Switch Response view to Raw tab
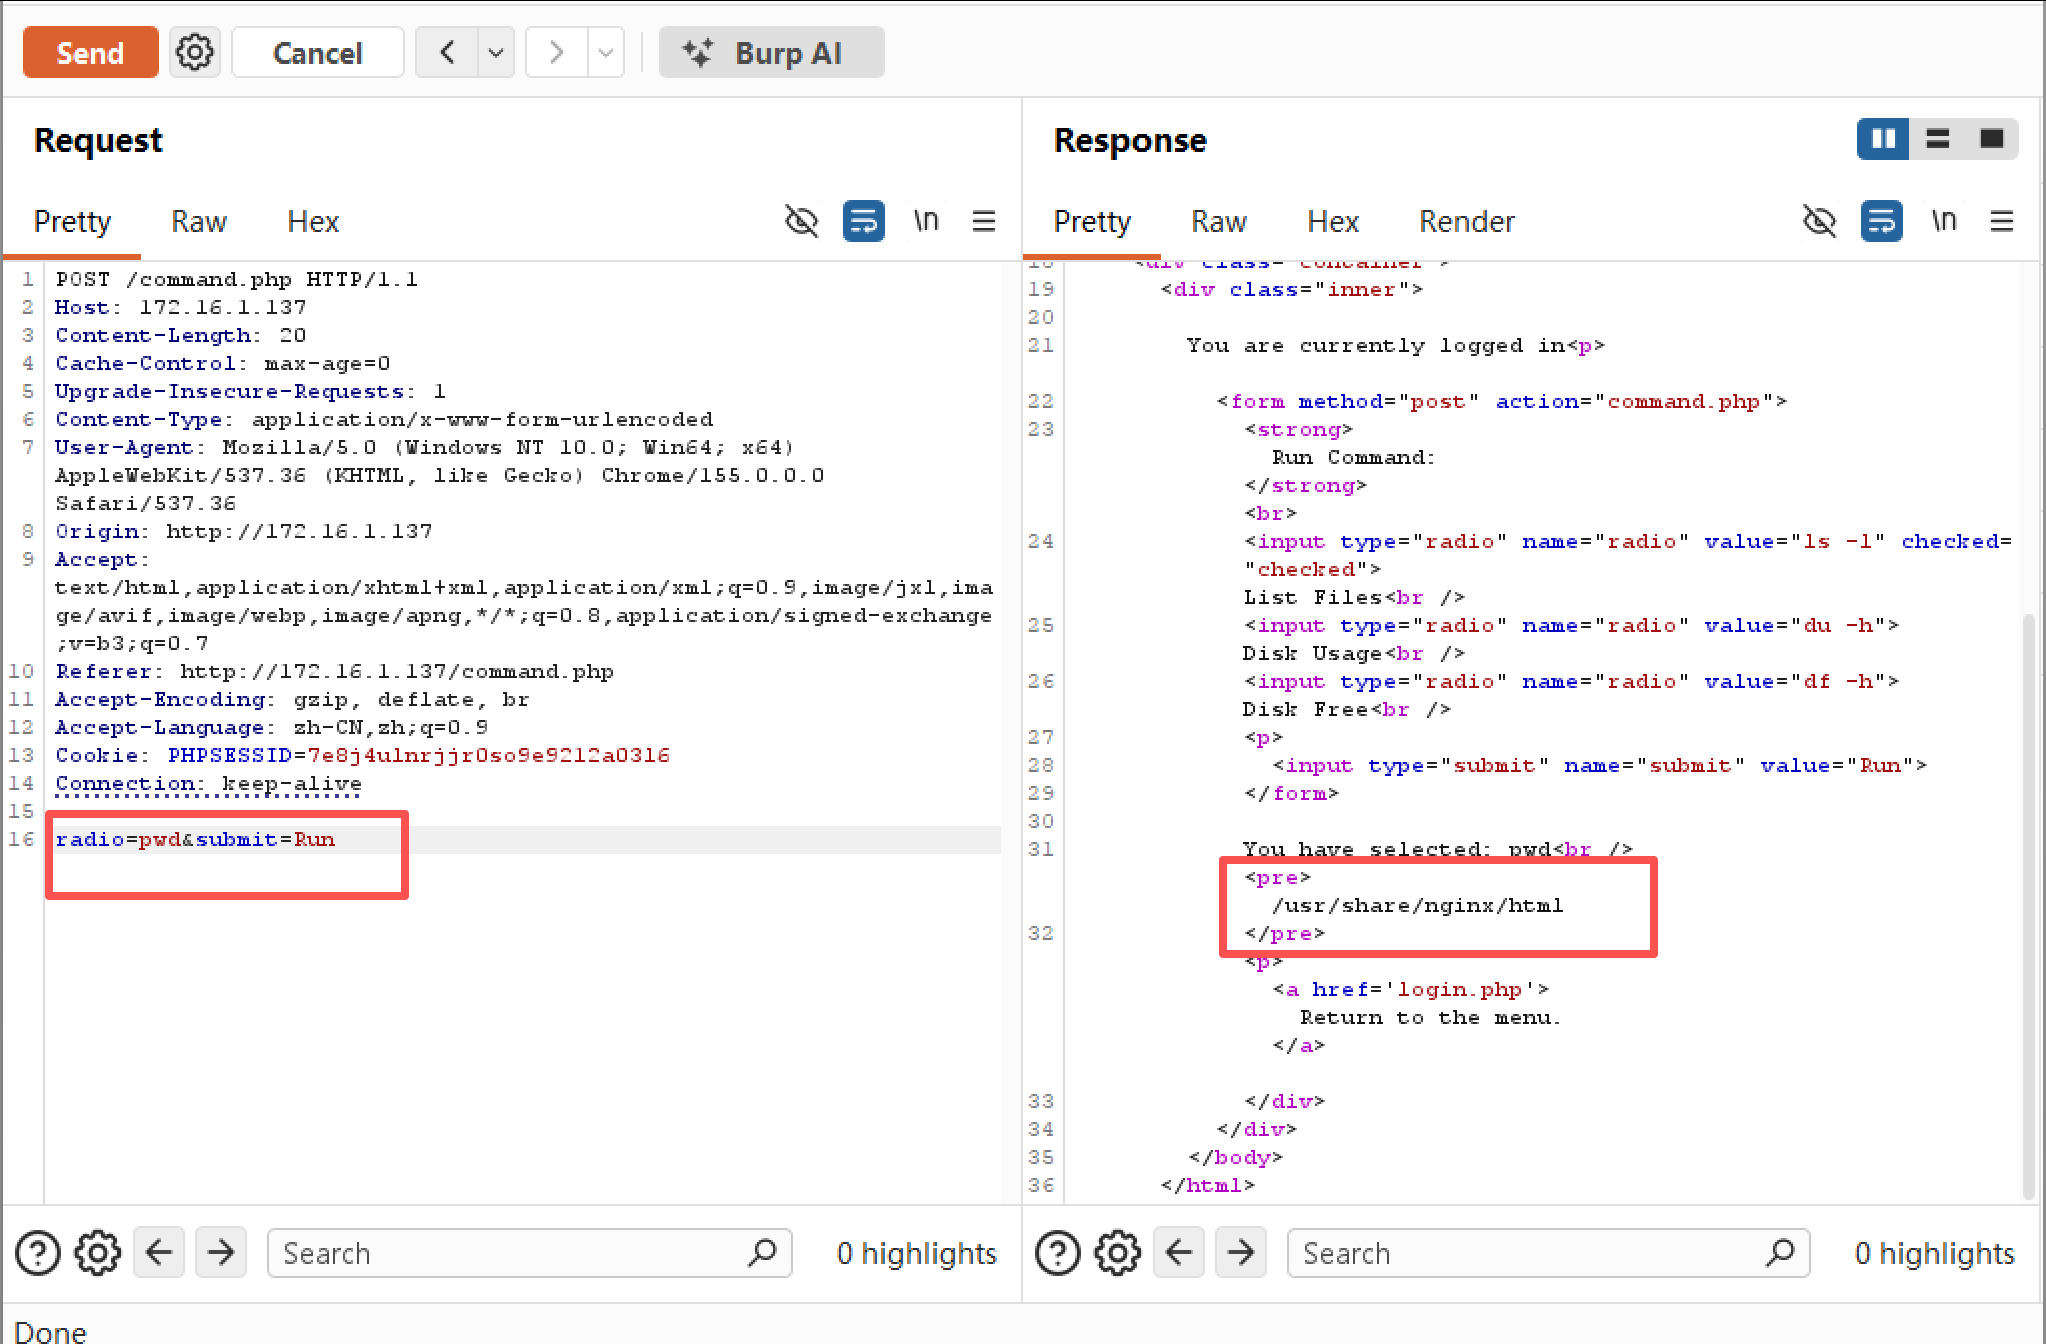 [x=1219, y=221]
